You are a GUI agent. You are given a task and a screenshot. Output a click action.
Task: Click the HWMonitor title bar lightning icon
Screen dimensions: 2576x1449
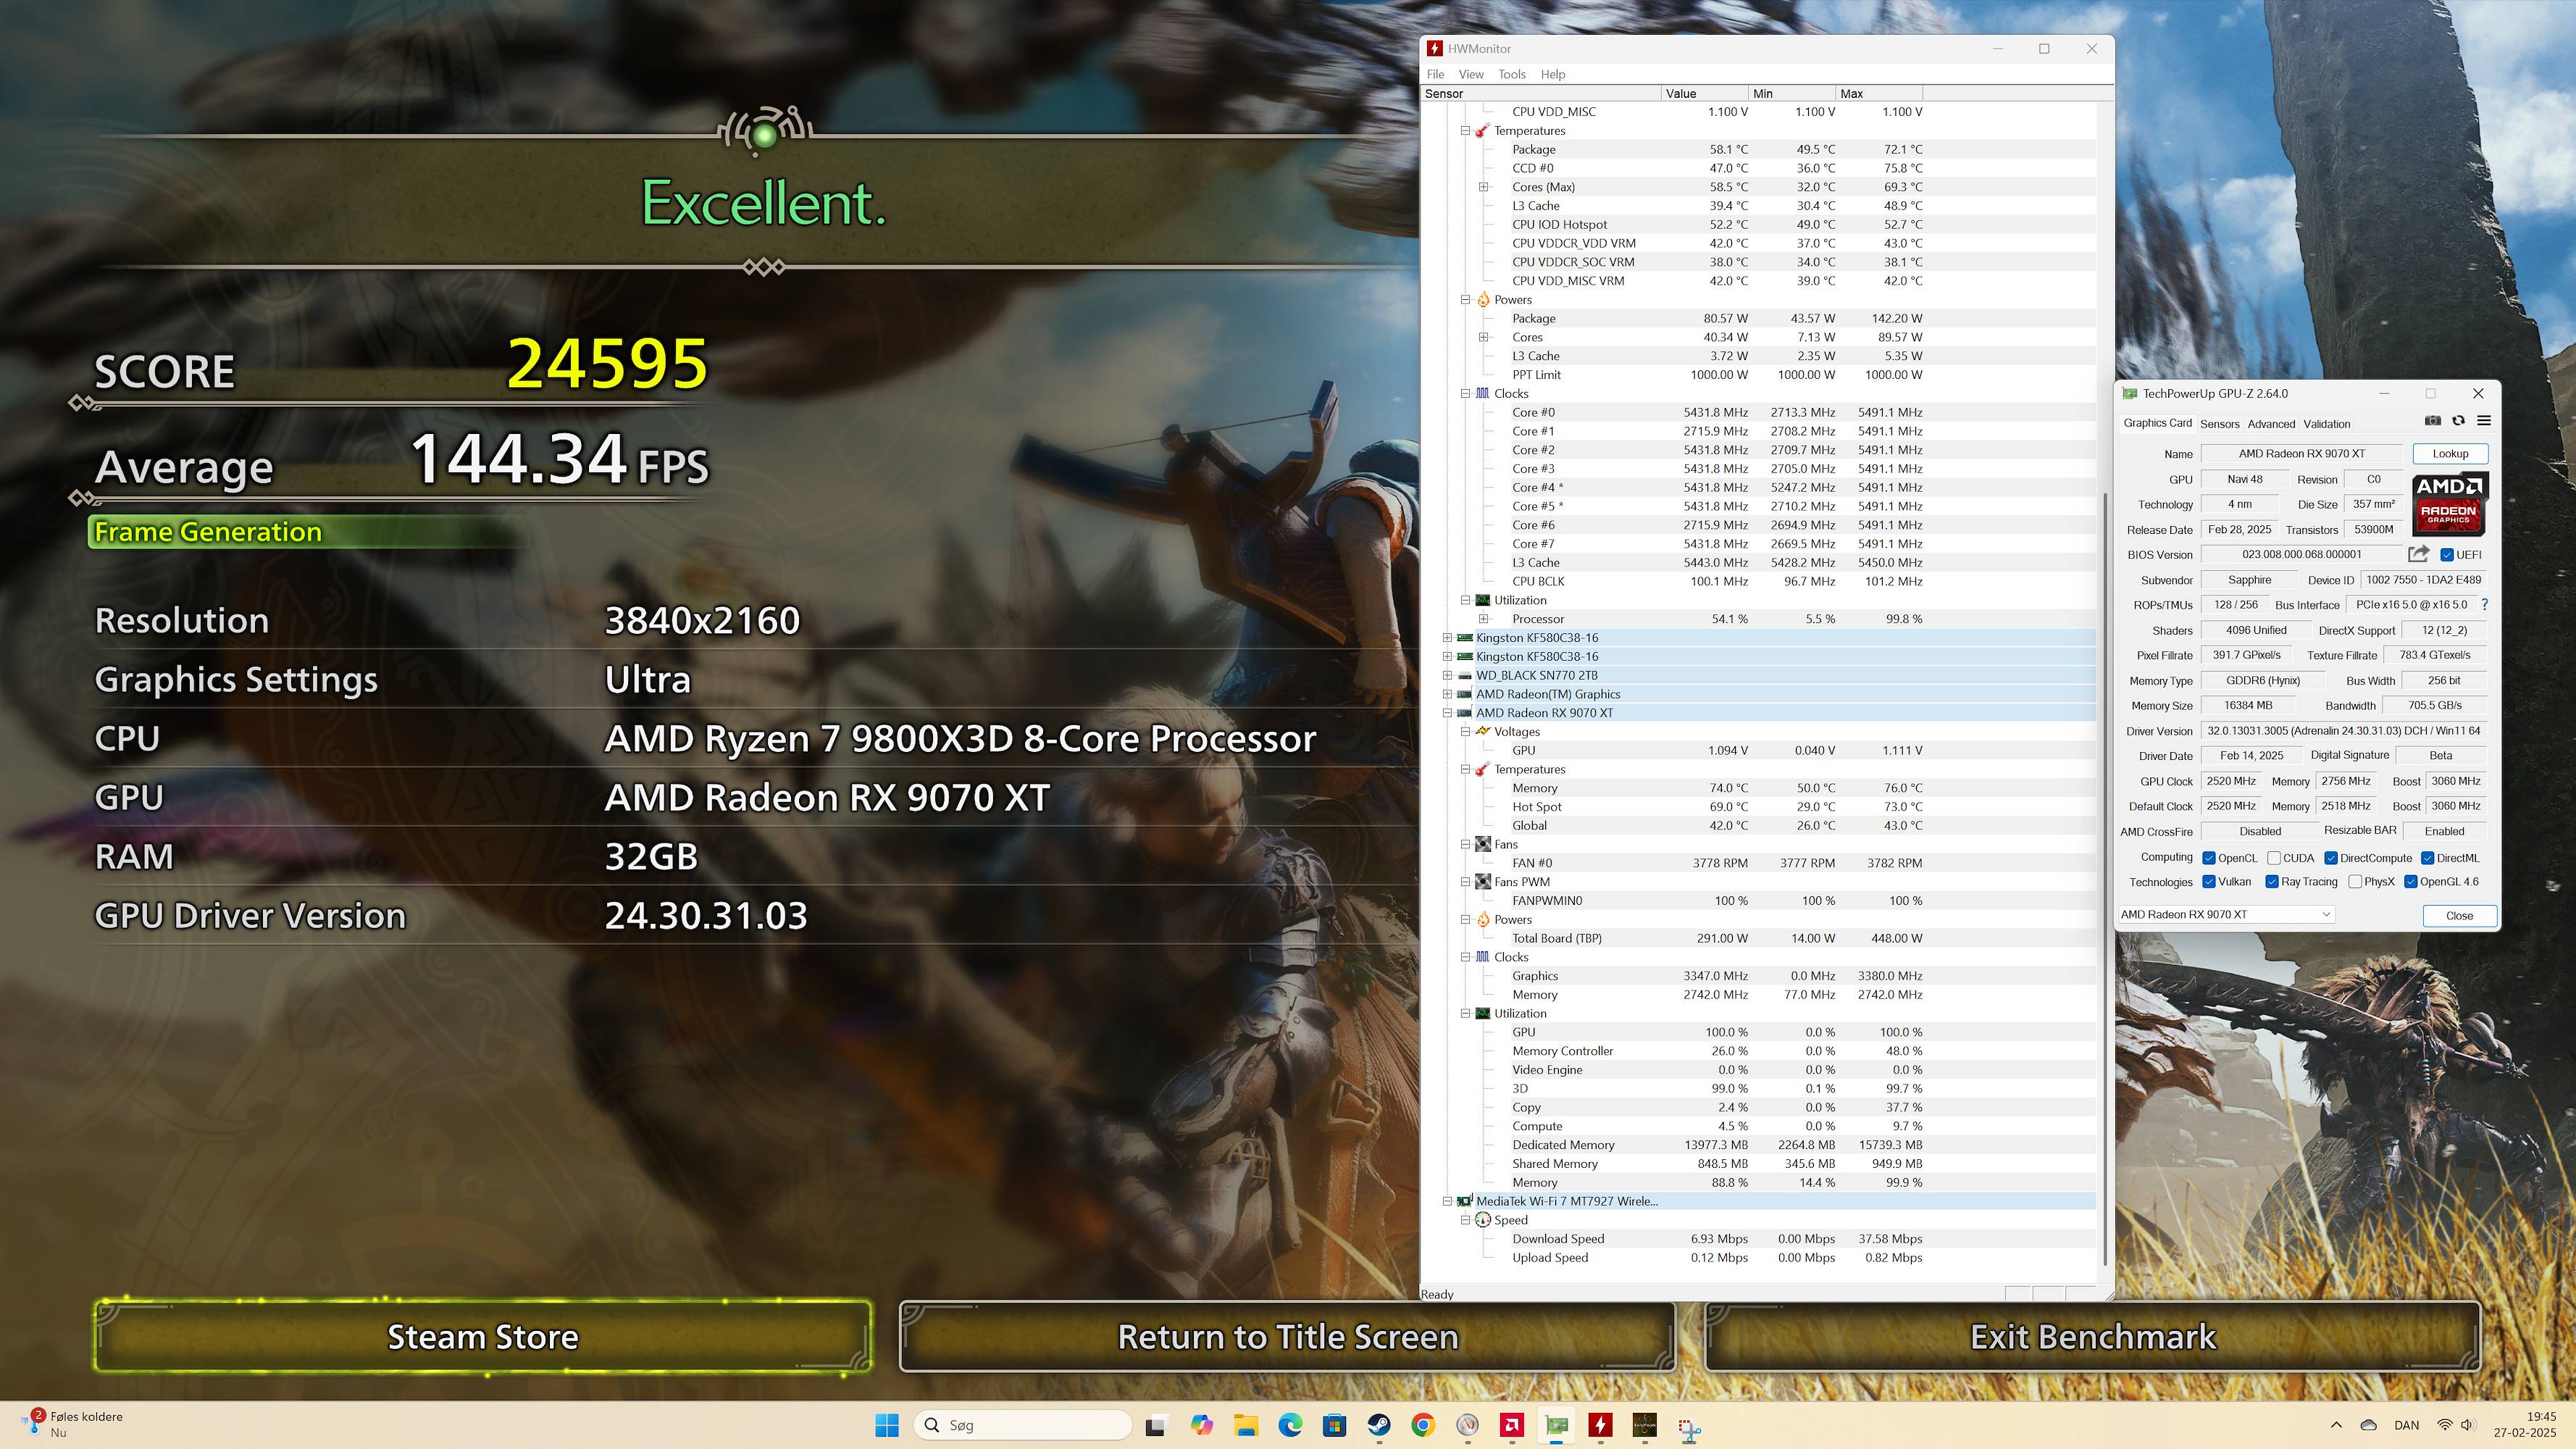[x=1435, y=48]
